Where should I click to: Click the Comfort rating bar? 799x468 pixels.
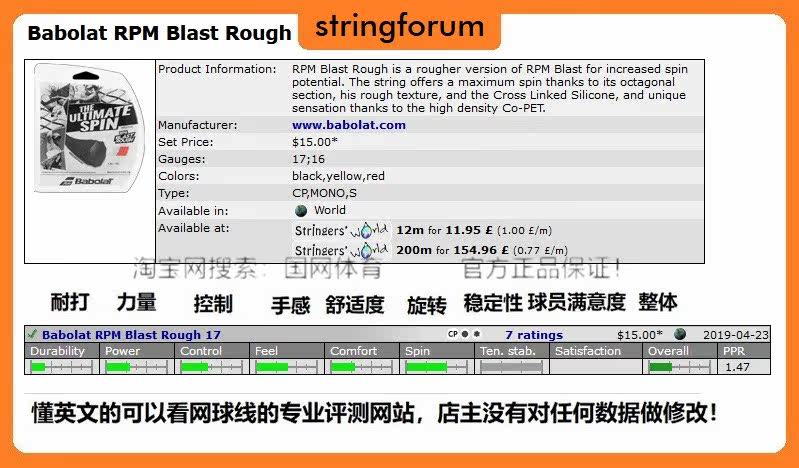pos(362,367)
